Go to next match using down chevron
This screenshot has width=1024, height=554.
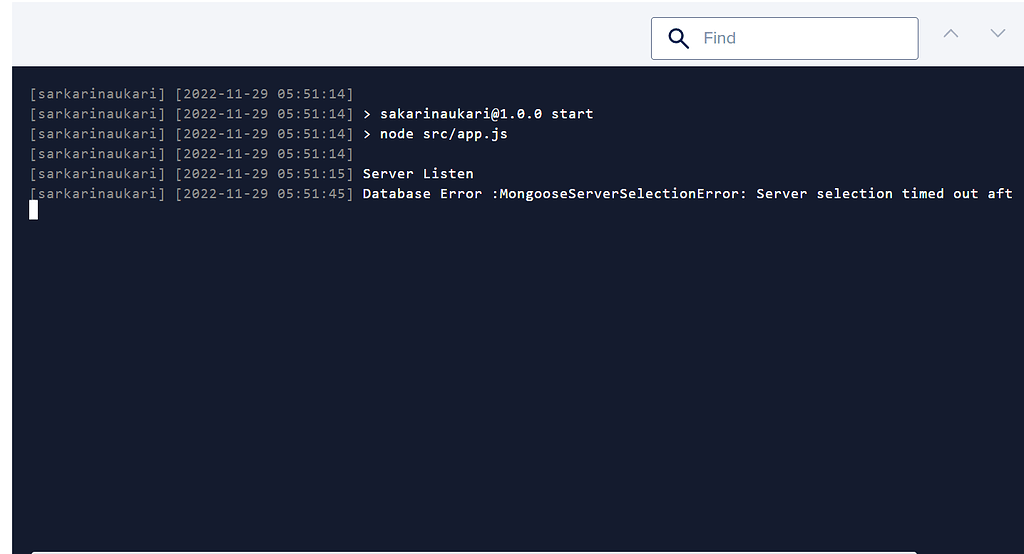point(997,33)
